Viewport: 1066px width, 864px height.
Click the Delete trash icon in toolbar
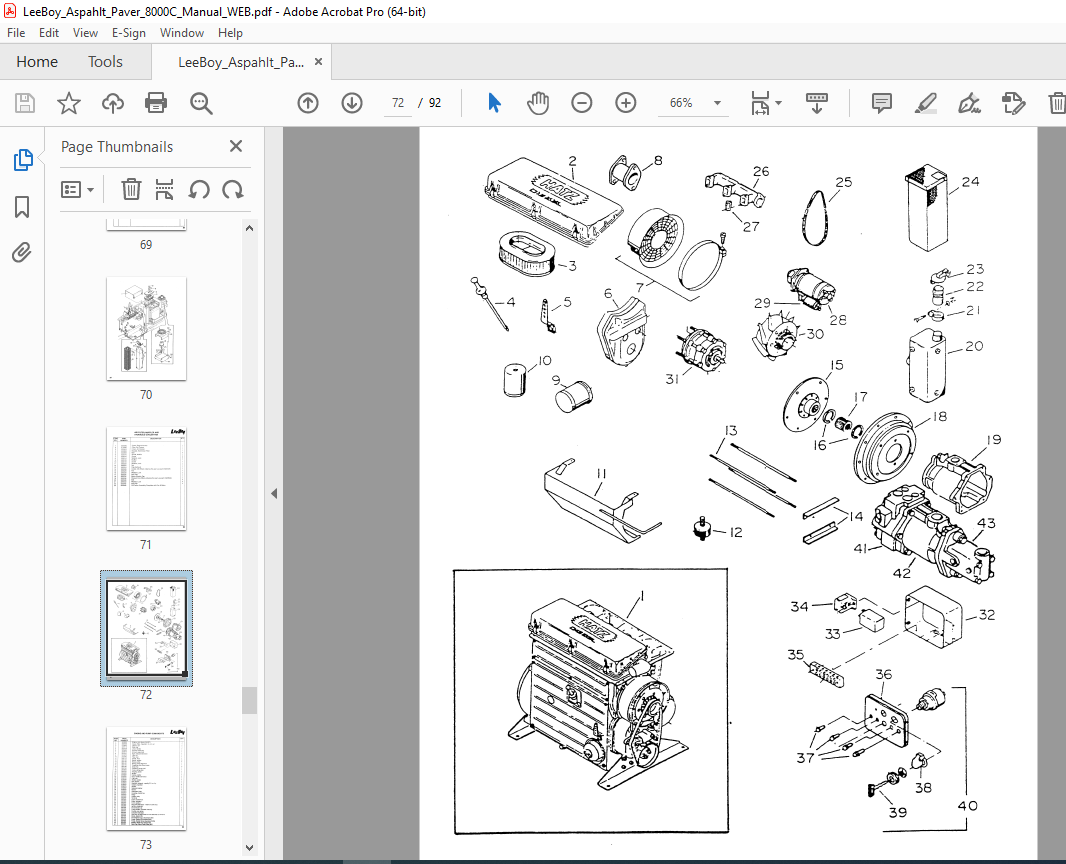[x=1056, y=103]
